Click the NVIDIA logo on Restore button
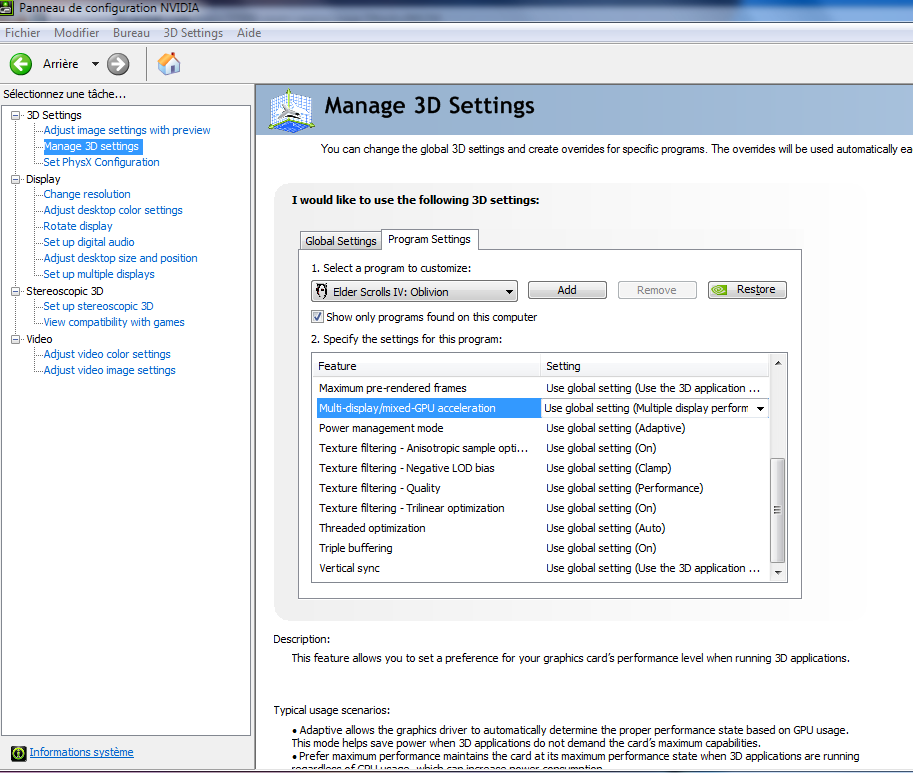The height and width of the screenshot is (773, 913). click(x=721, y=290)
